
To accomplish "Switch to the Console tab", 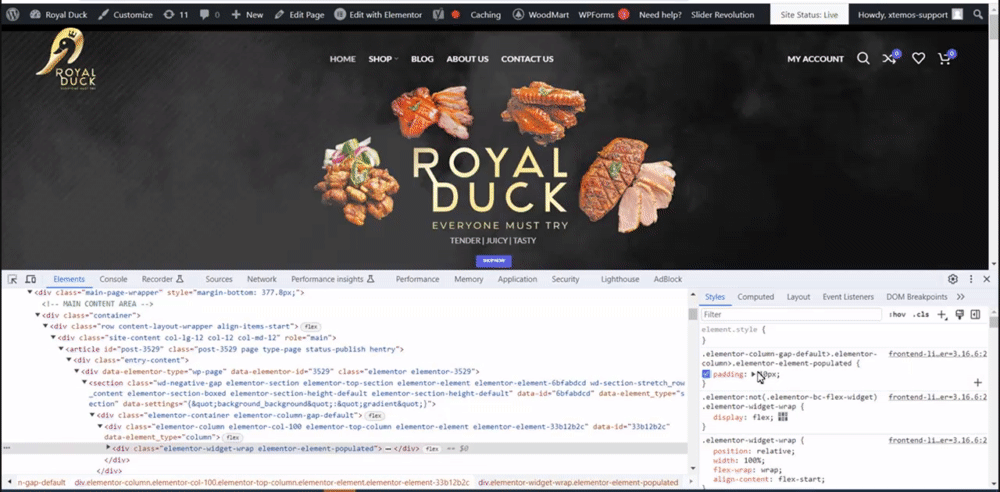I will click(x=114, y=279).
